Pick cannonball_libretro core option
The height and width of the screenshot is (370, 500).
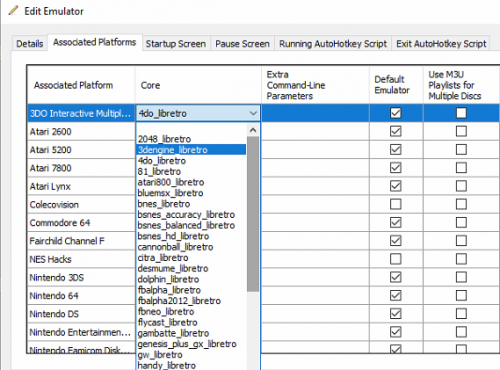click(x=191, y=247)
